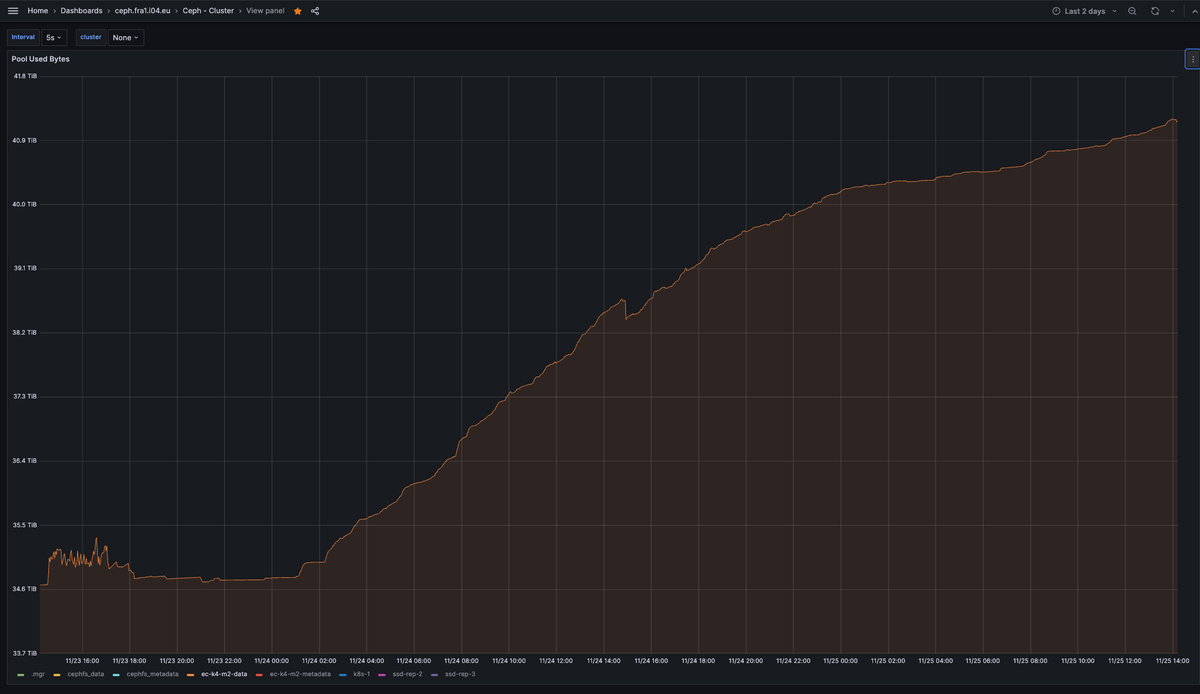
Task: Unstar dashboard via orange star icon
Action: 297,11
